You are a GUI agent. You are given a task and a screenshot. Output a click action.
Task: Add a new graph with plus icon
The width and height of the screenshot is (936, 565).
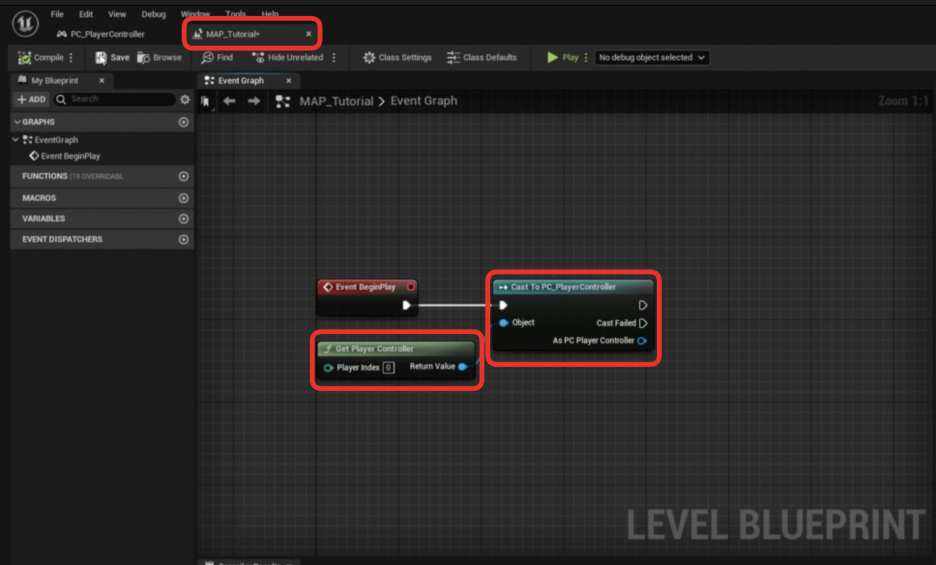[183, 122]
